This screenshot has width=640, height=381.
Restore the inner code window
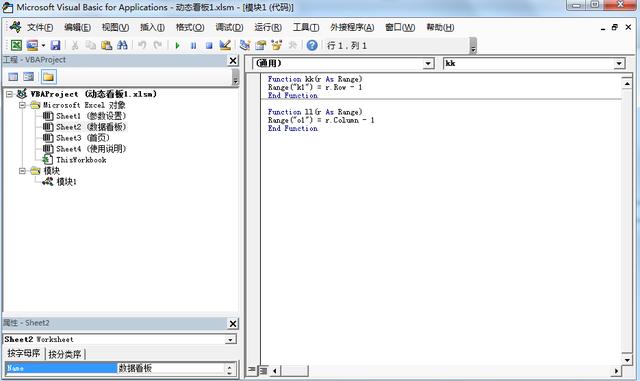point(615,27)
